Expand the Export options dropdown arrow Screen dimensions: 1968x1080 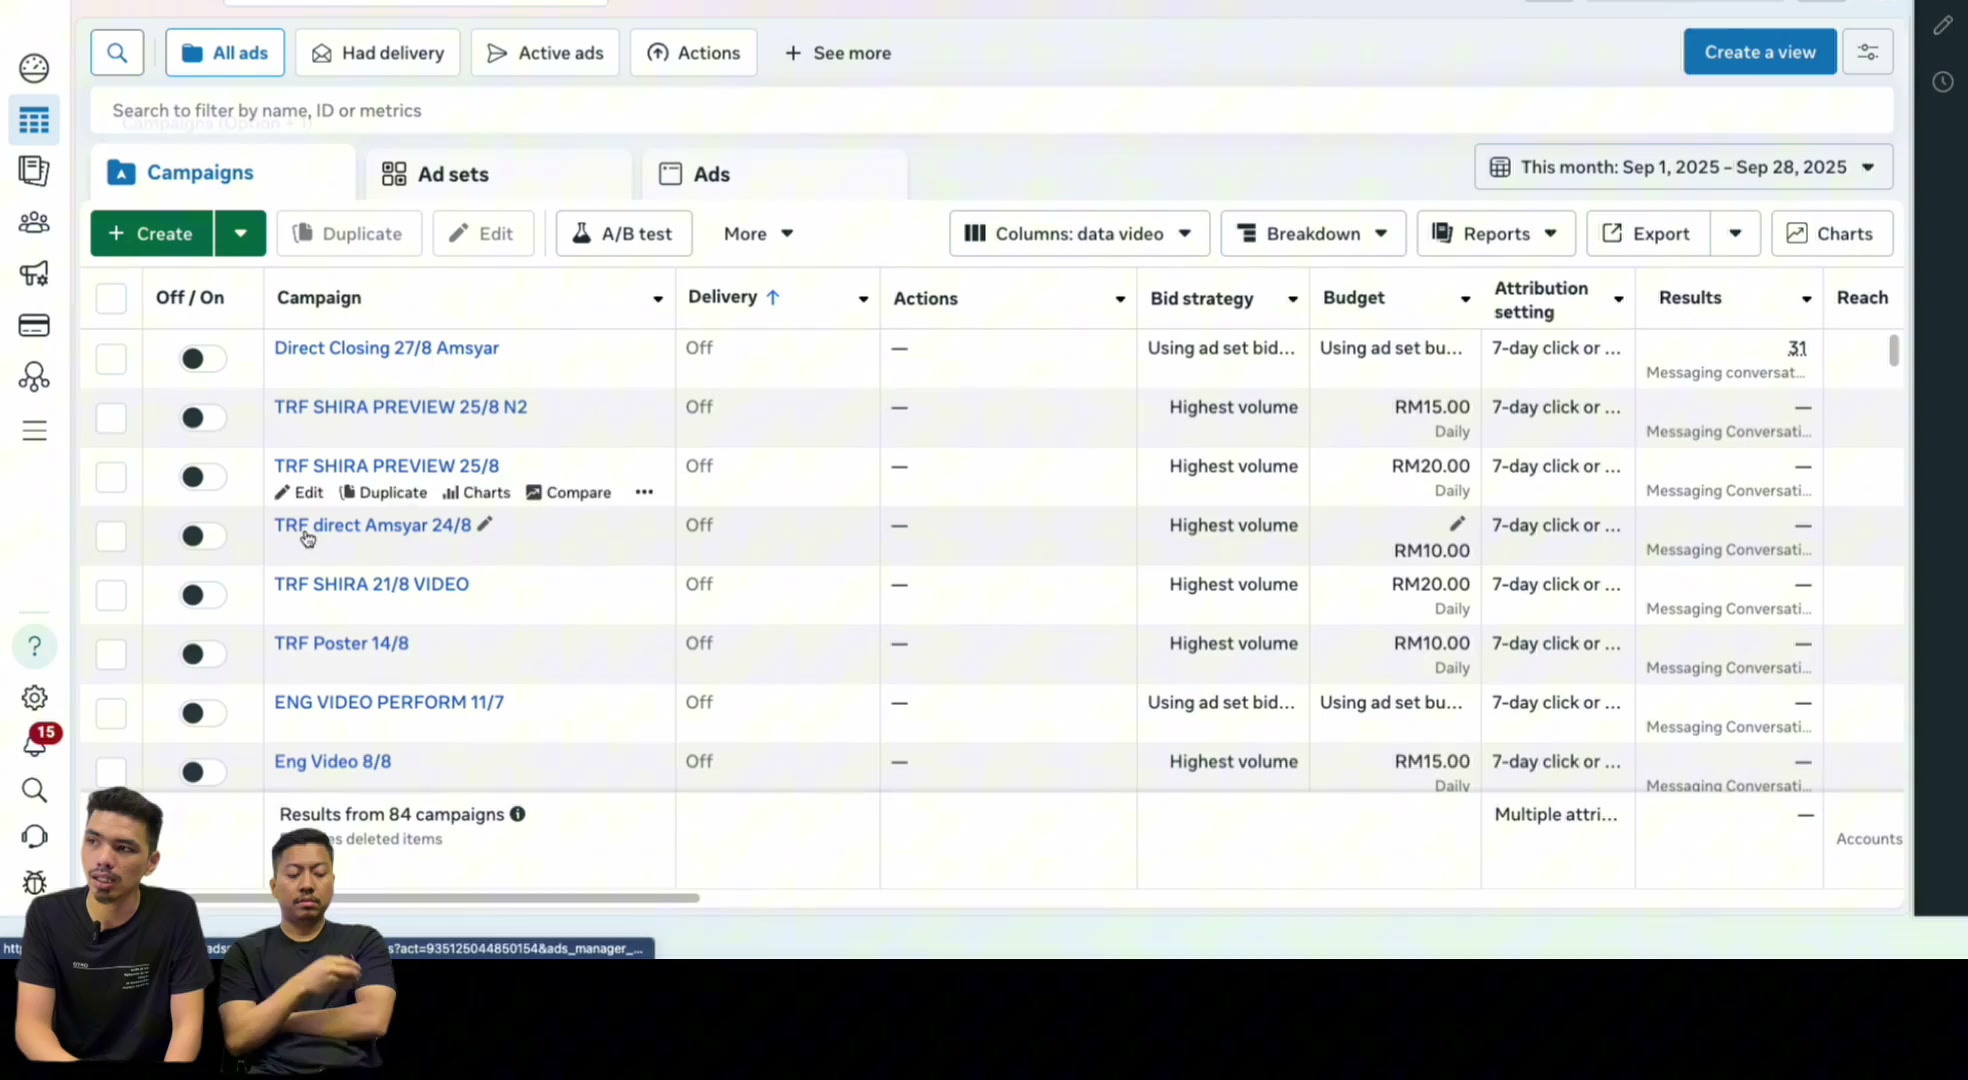coord(1735,233)
